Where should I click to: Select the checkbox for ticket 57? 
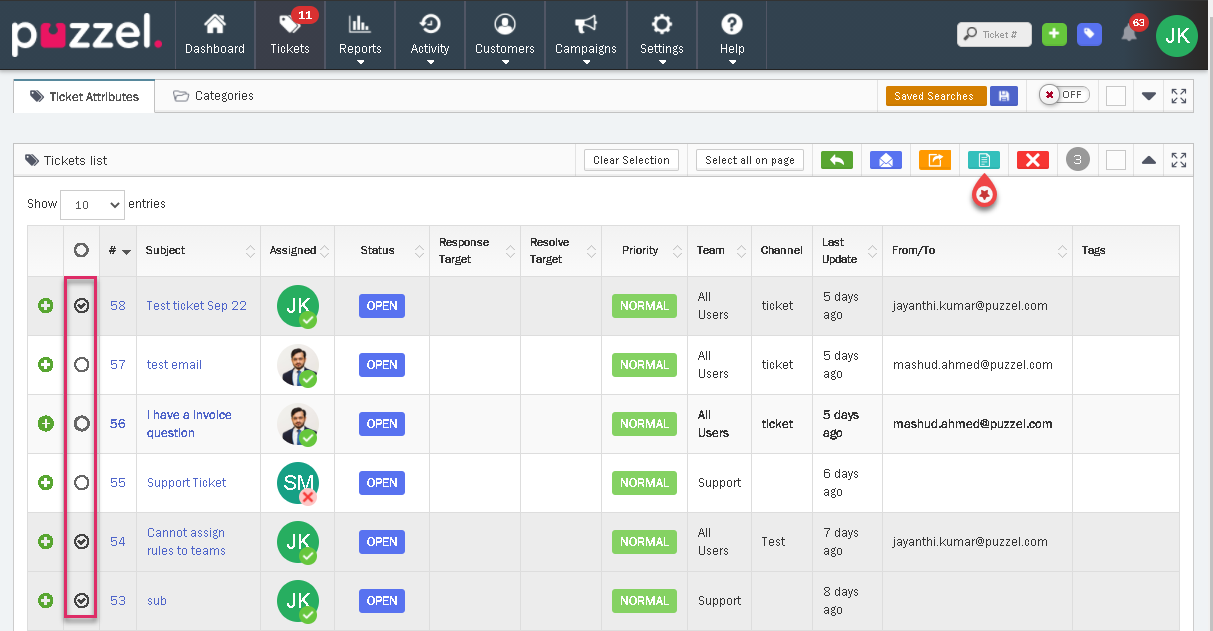click(x=82, y=365)
